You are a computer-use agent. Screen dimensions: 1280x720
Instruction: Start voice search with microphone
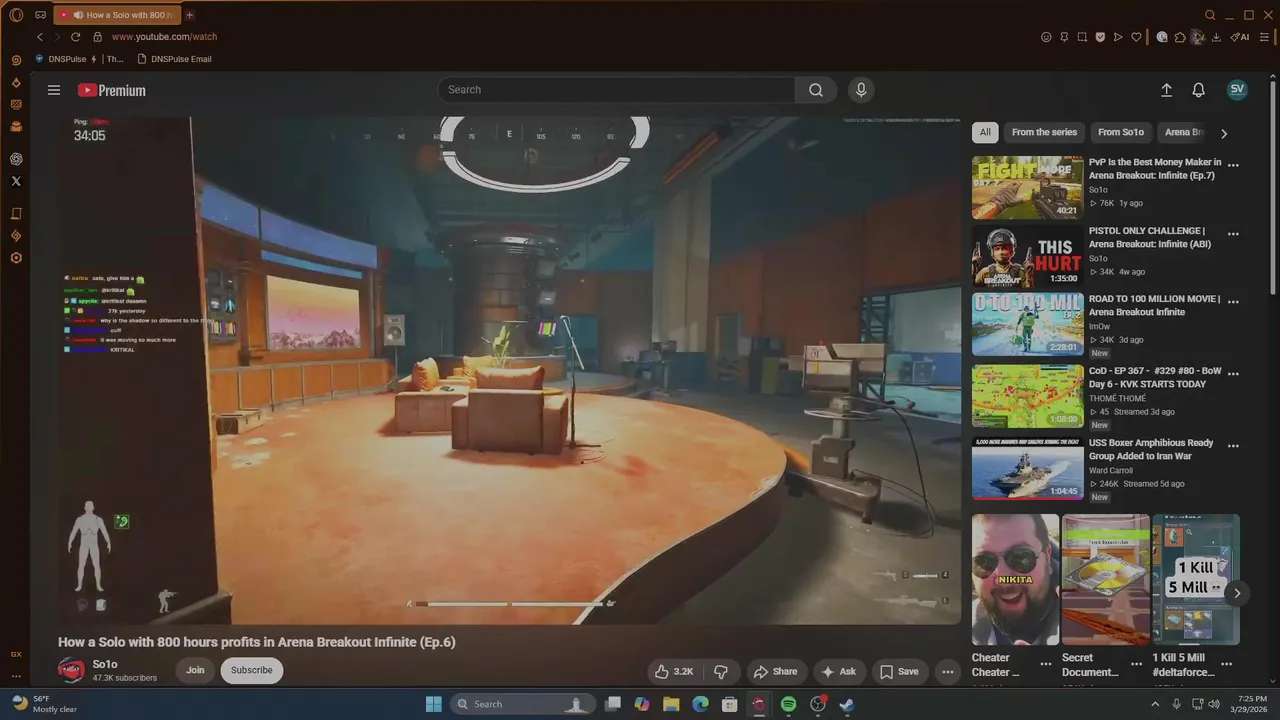[861, 90]
